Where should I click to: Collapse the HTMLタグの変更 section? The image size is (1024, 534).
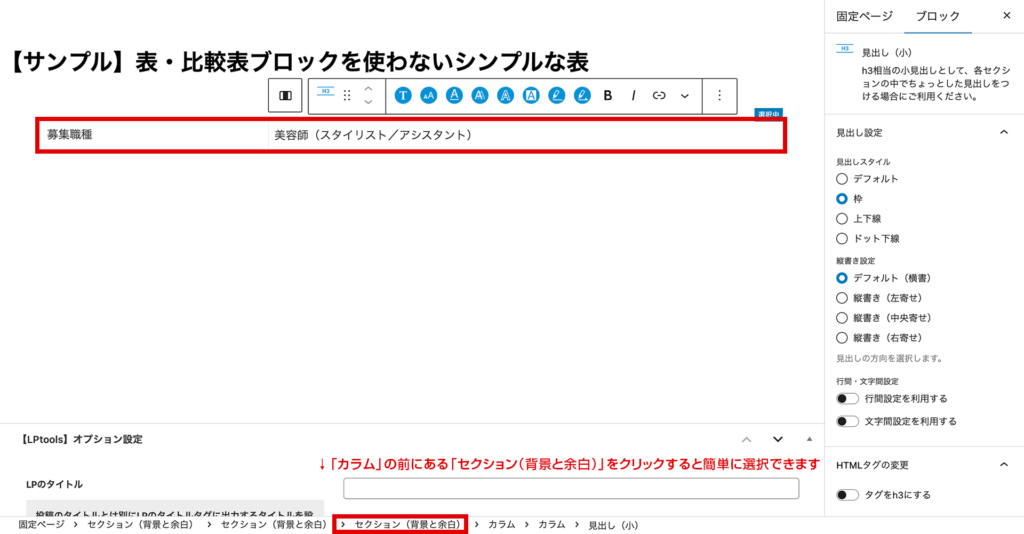(x=1003, y=465)
